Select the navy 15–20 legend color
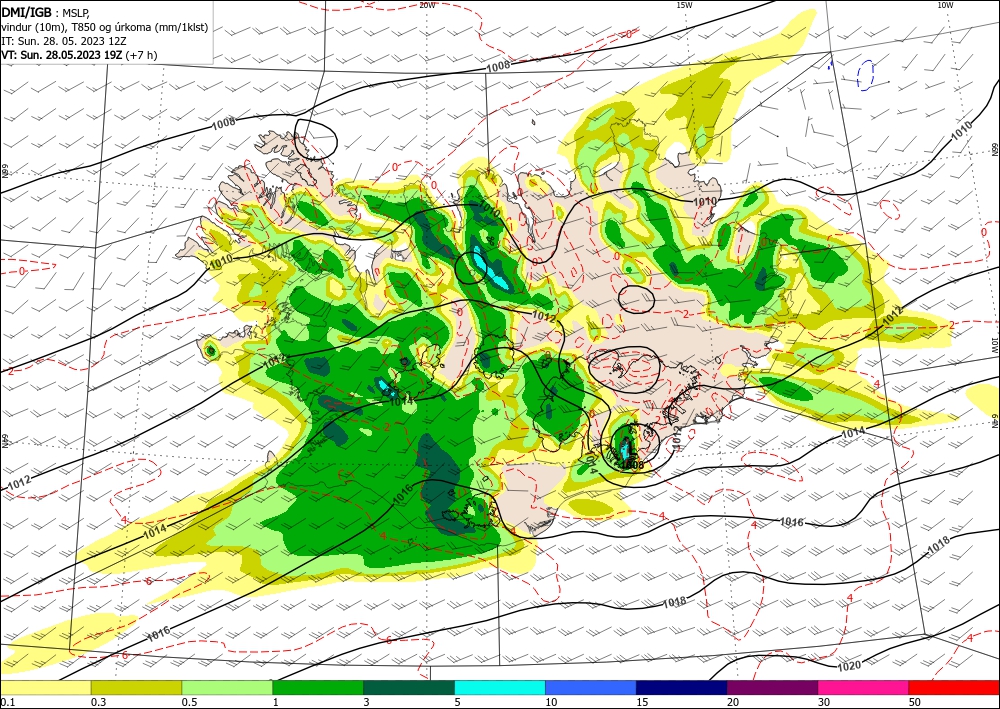The height and width of the screenshot is (709, 1000). (682, 687)
